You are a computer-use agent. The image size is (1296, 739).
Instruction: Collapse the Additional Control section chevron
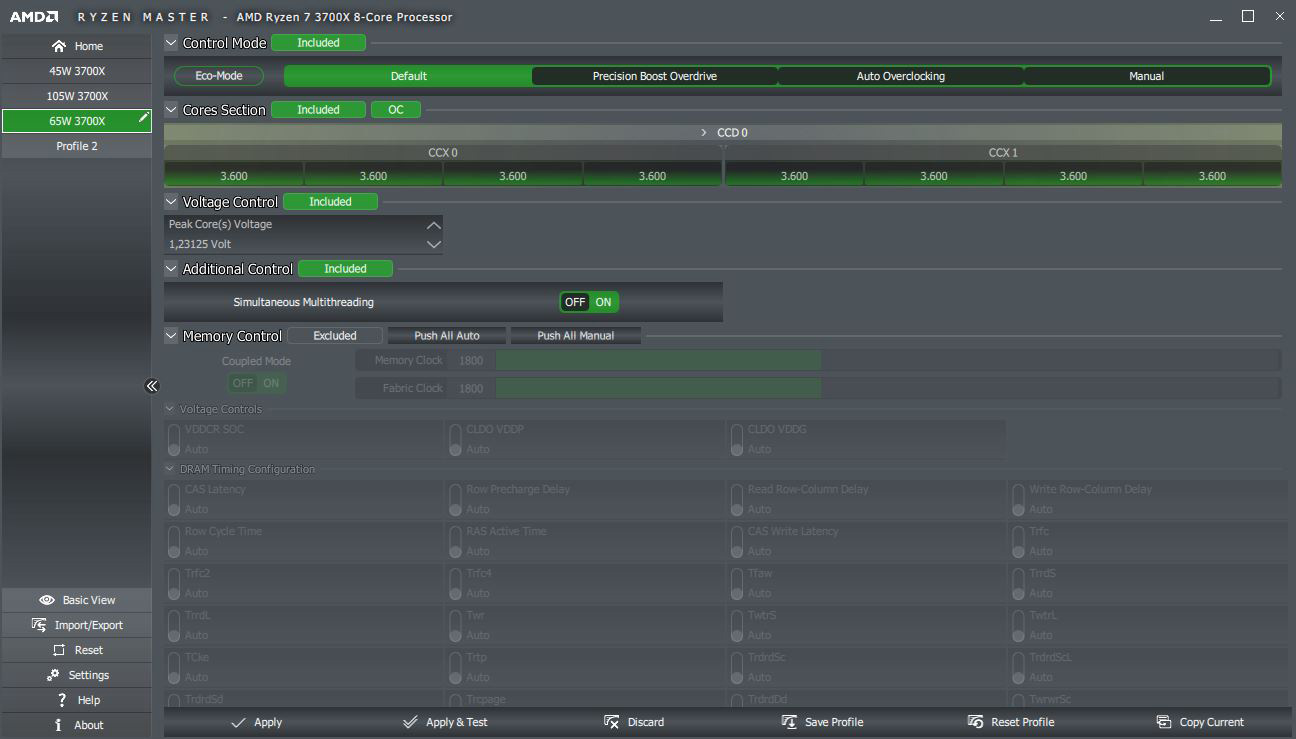coord(171,269)
